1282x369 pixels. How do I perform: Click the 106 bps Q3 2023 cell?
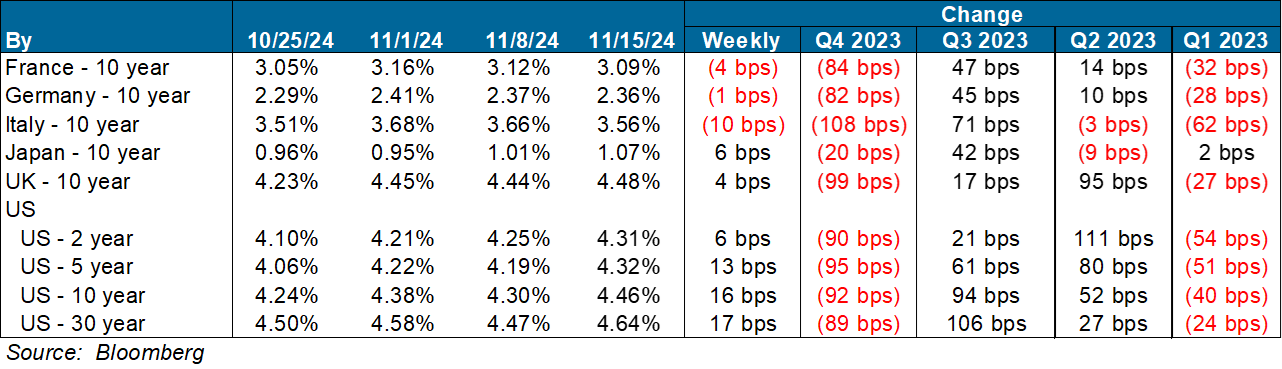click(x=986, y=324)
